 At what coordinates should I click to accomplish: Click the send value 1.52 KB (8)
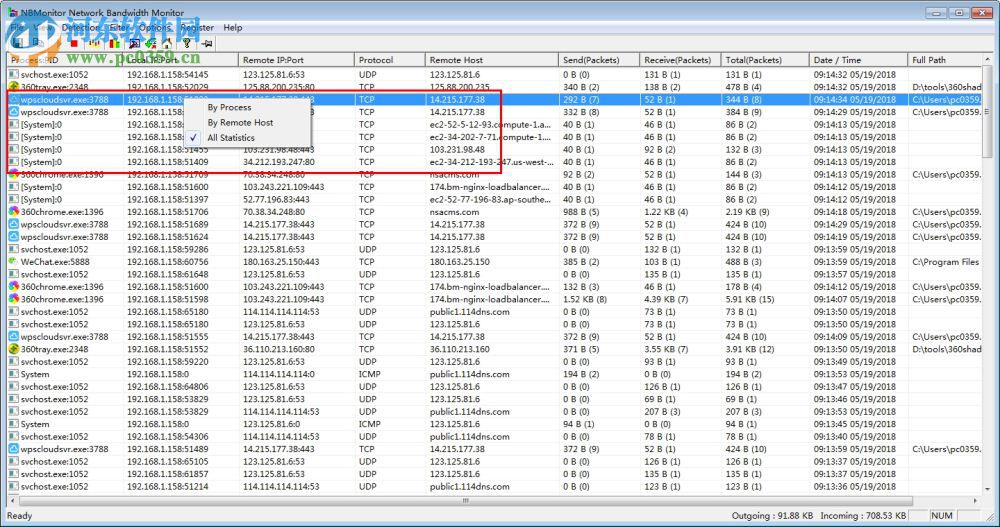coord(585,299)
